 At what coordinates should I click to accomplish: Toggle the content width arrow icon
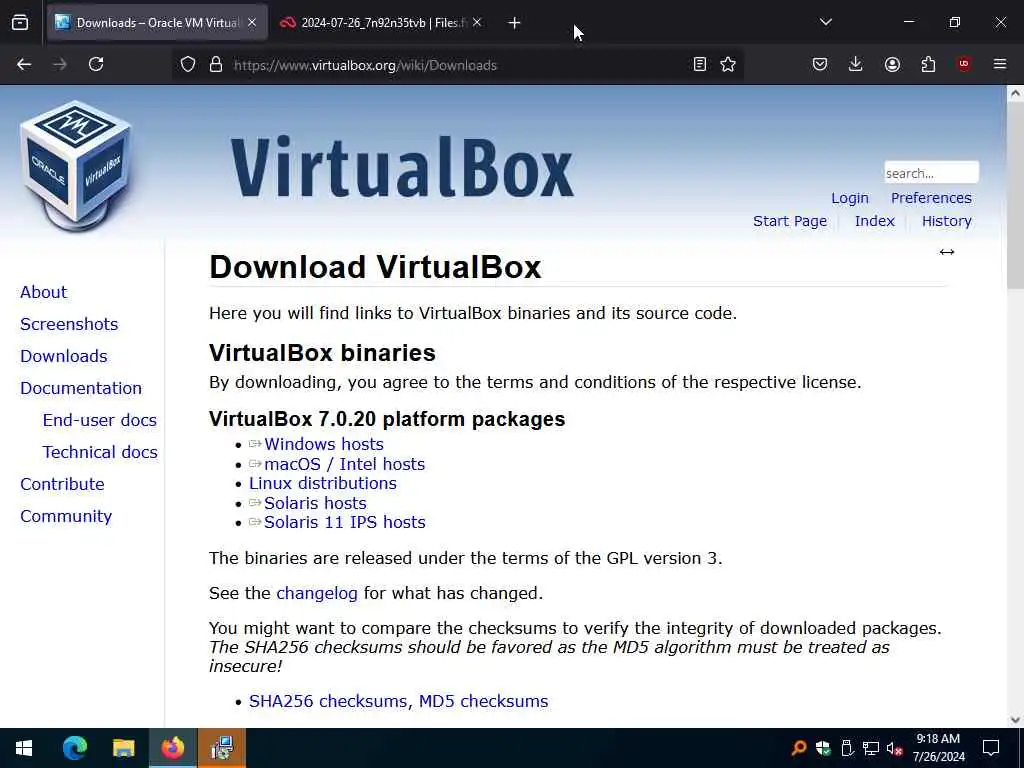(947, 252)
